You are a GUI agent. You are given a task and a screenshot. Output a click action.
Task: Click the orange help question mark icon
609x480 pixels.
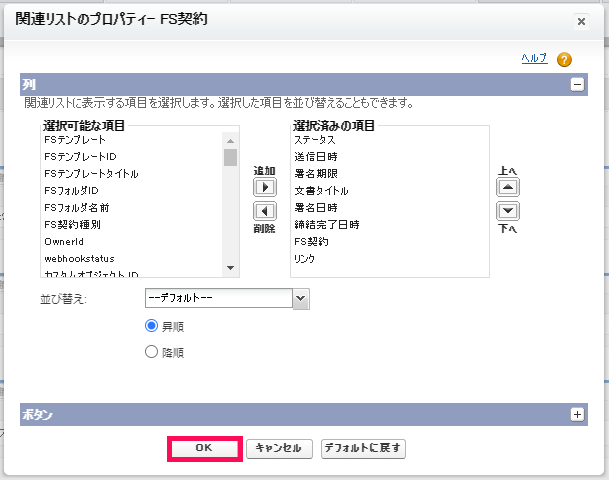564,60
